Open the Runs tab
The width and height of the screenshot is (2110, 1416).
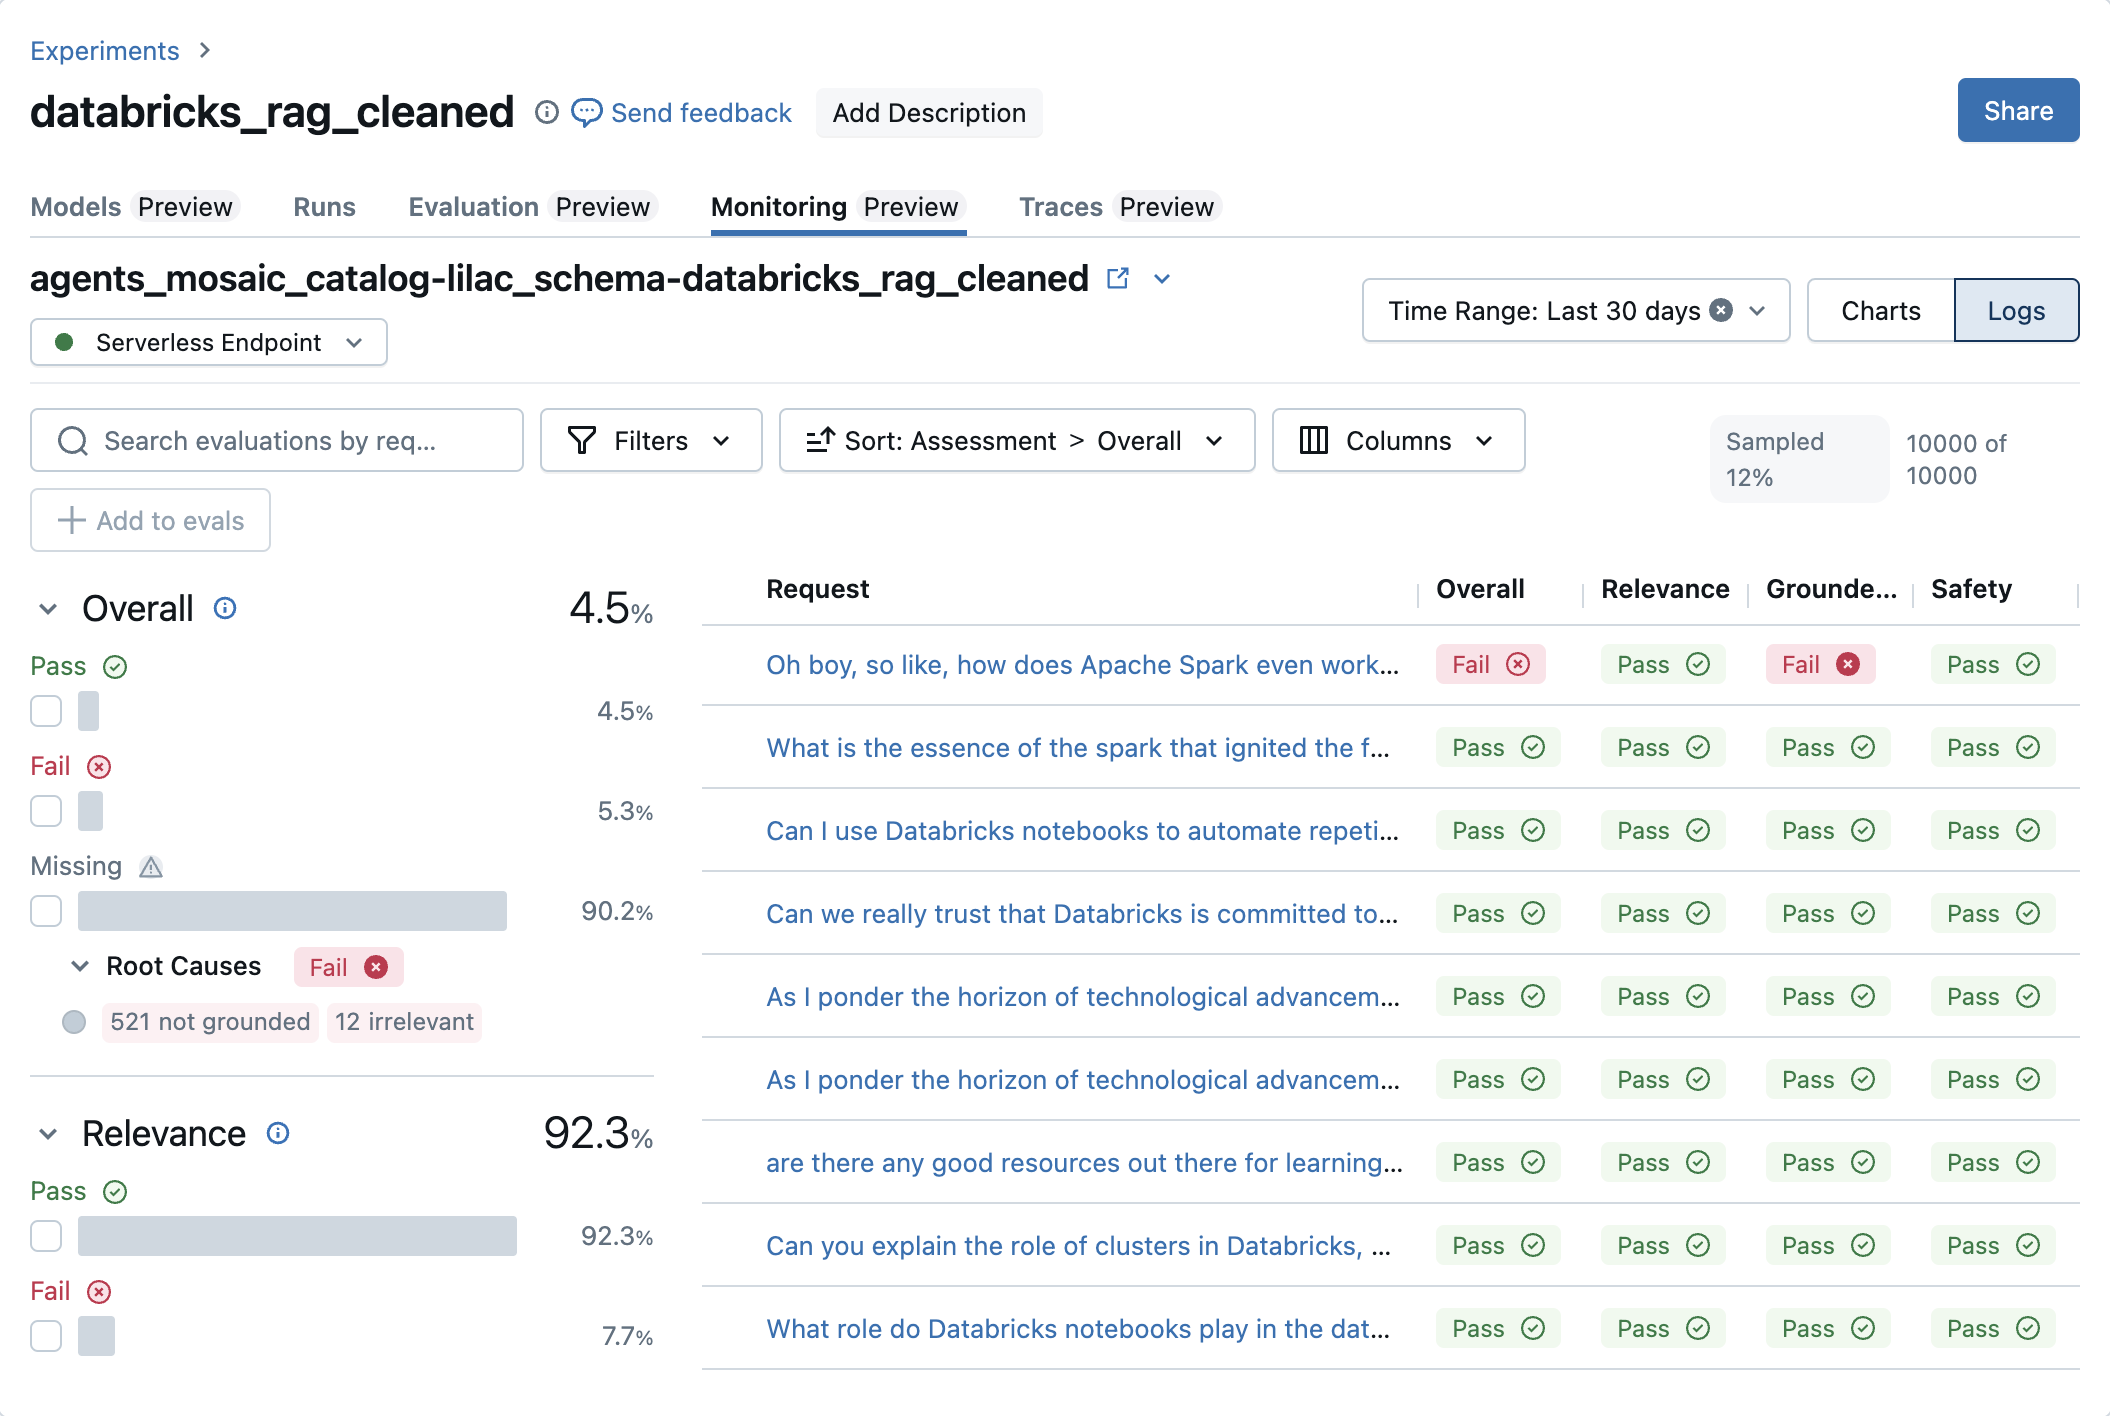pos(324,207)
